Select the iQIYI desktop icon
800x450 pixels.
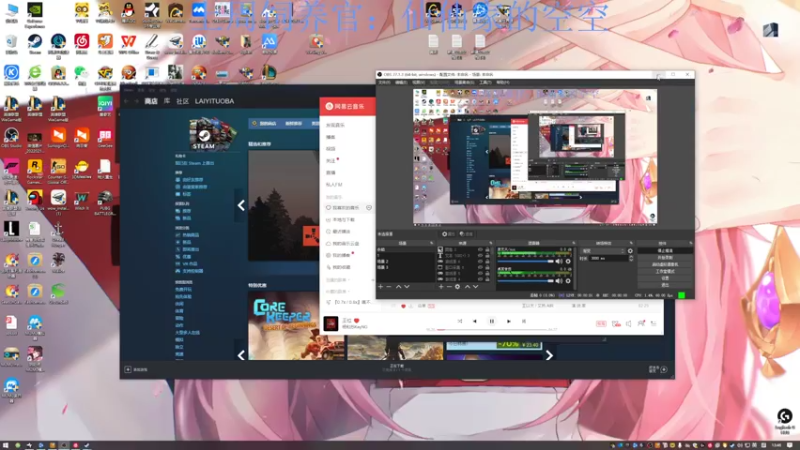click(x=105, y=106)
